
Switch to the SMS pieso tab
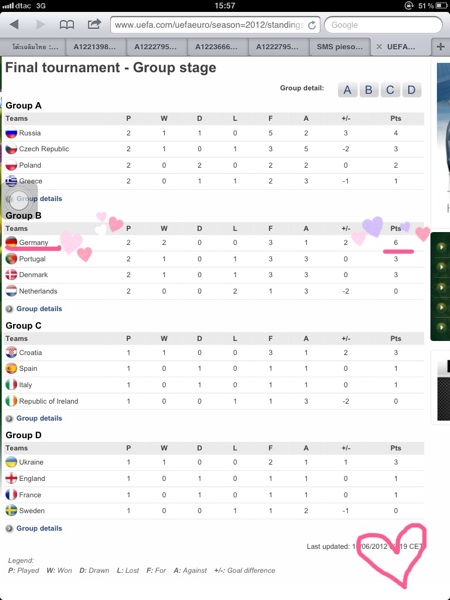pyautogui.click(x=339, y=47)
